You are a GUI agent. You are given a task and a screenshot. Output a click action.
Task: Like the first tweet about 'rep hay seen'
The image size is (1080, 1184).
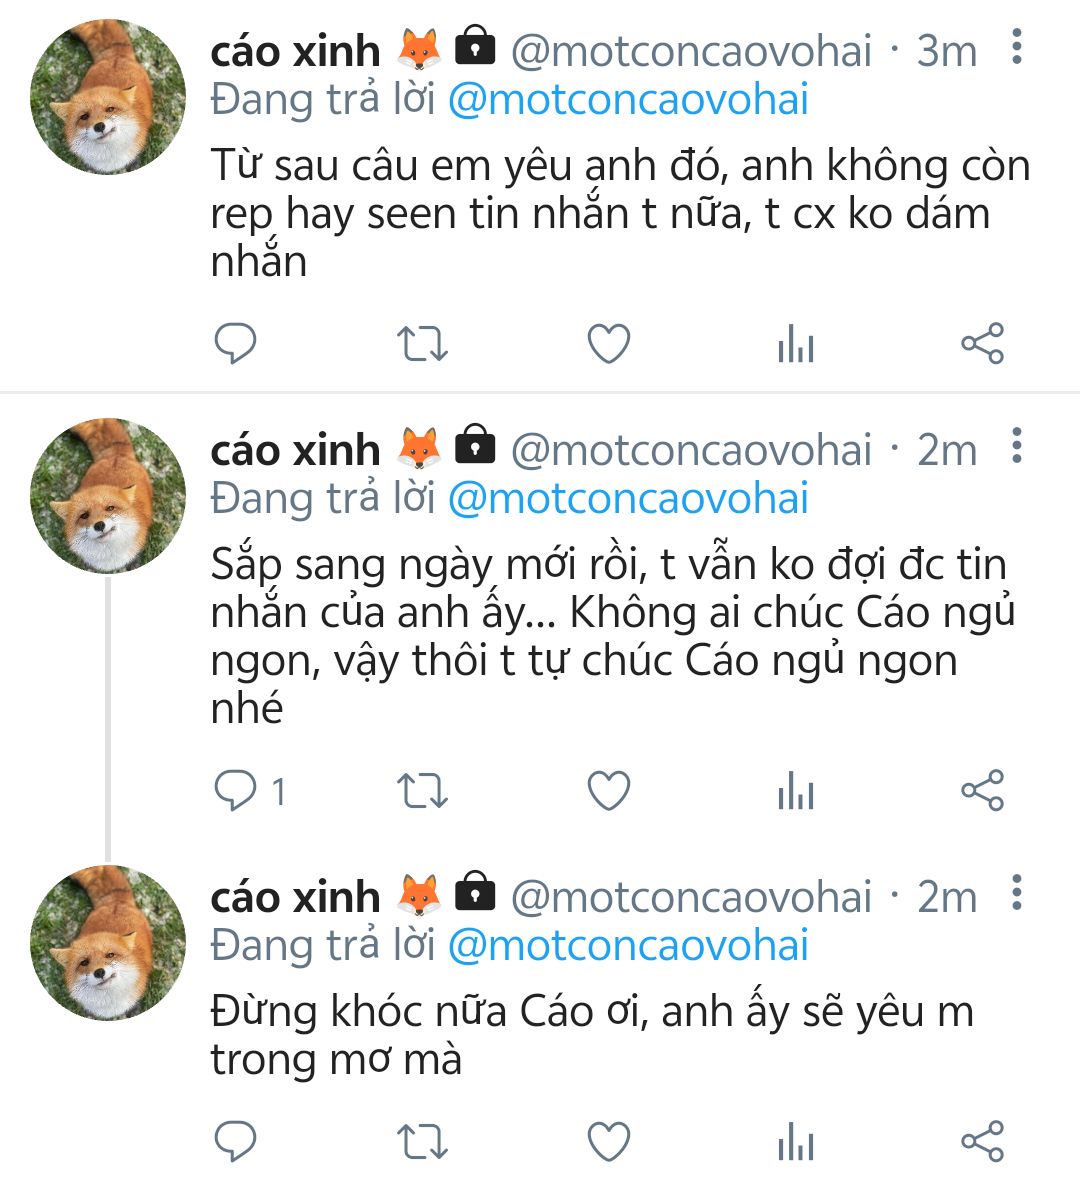(x=608, y=344)
